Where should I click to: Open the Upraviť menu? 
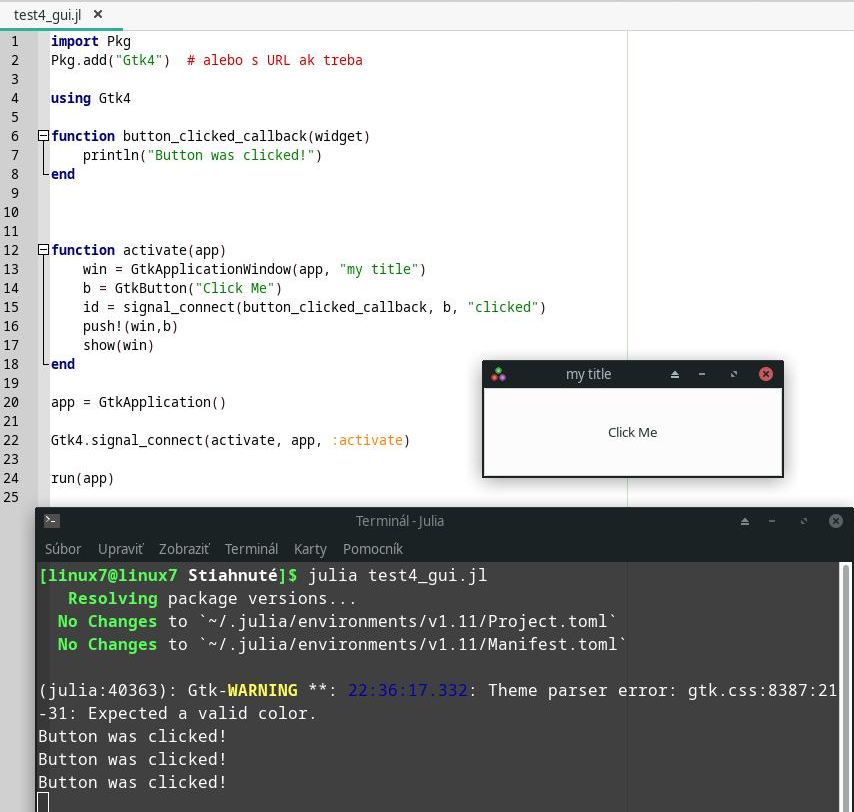point(120,549)
